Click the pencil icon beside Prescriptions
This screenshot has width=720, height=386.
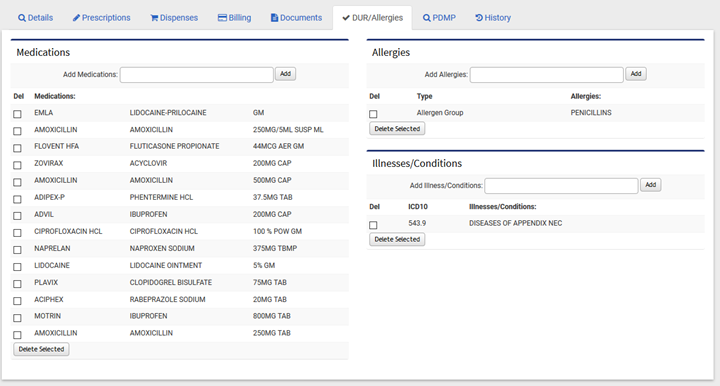[76, 18]
